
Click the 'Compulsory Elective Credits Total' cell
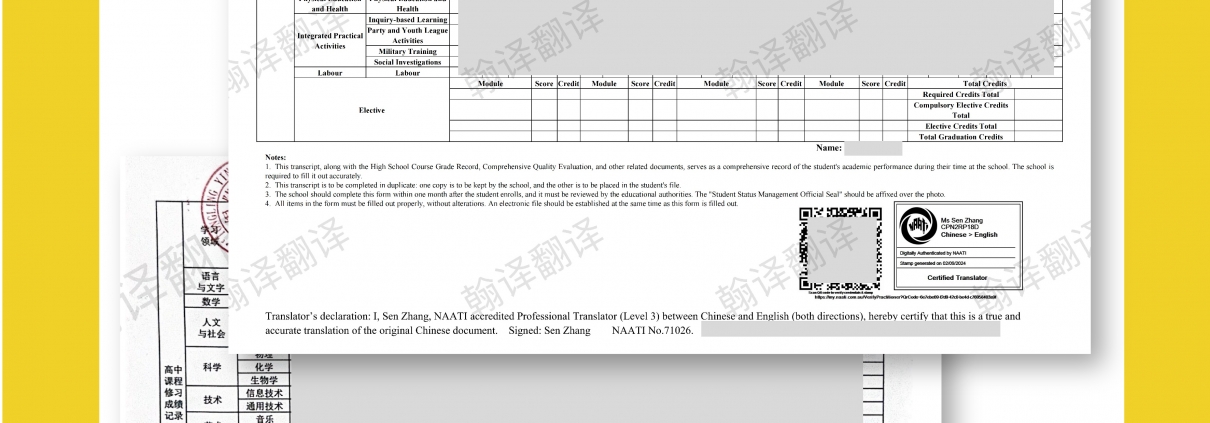point(960,110)
